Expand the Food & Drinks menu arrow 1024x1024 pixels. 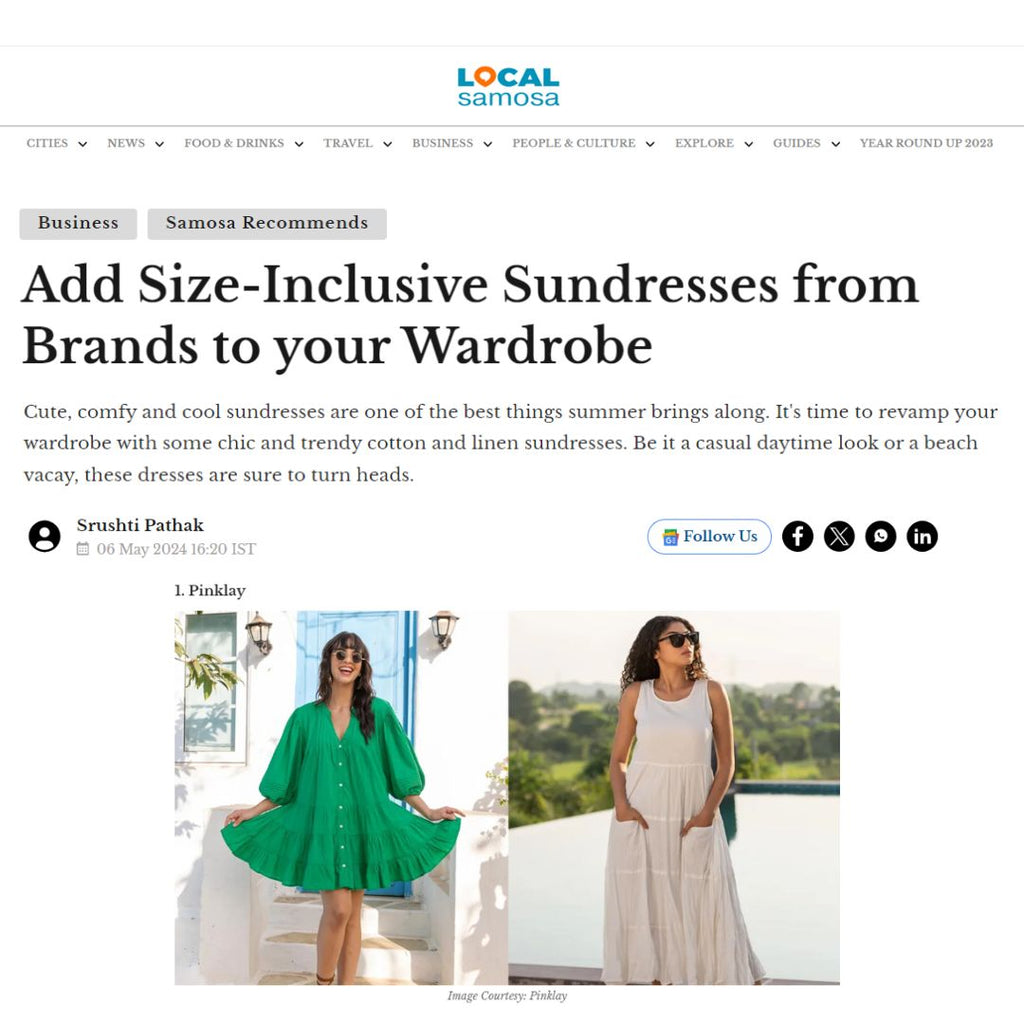(299, 144)
